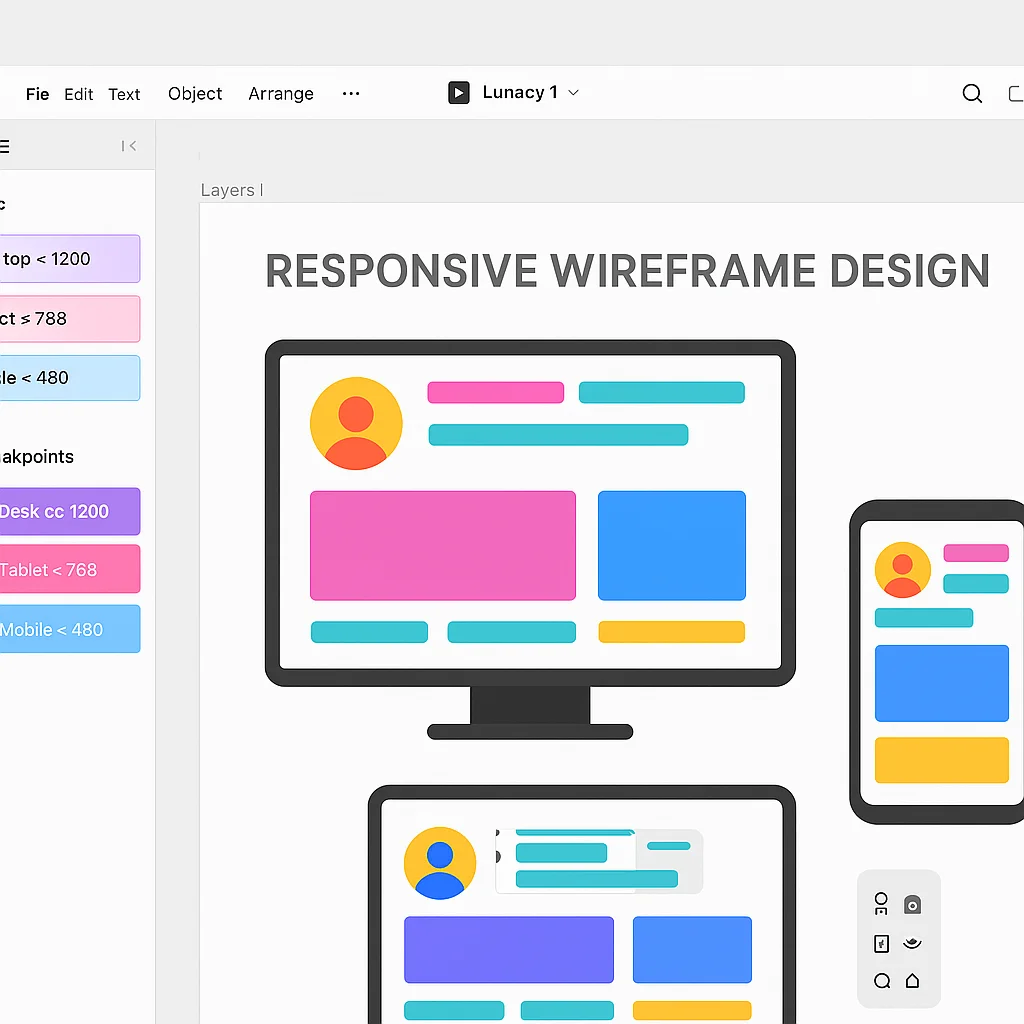Select the camera icon in the icon sheet

(911, 903)
